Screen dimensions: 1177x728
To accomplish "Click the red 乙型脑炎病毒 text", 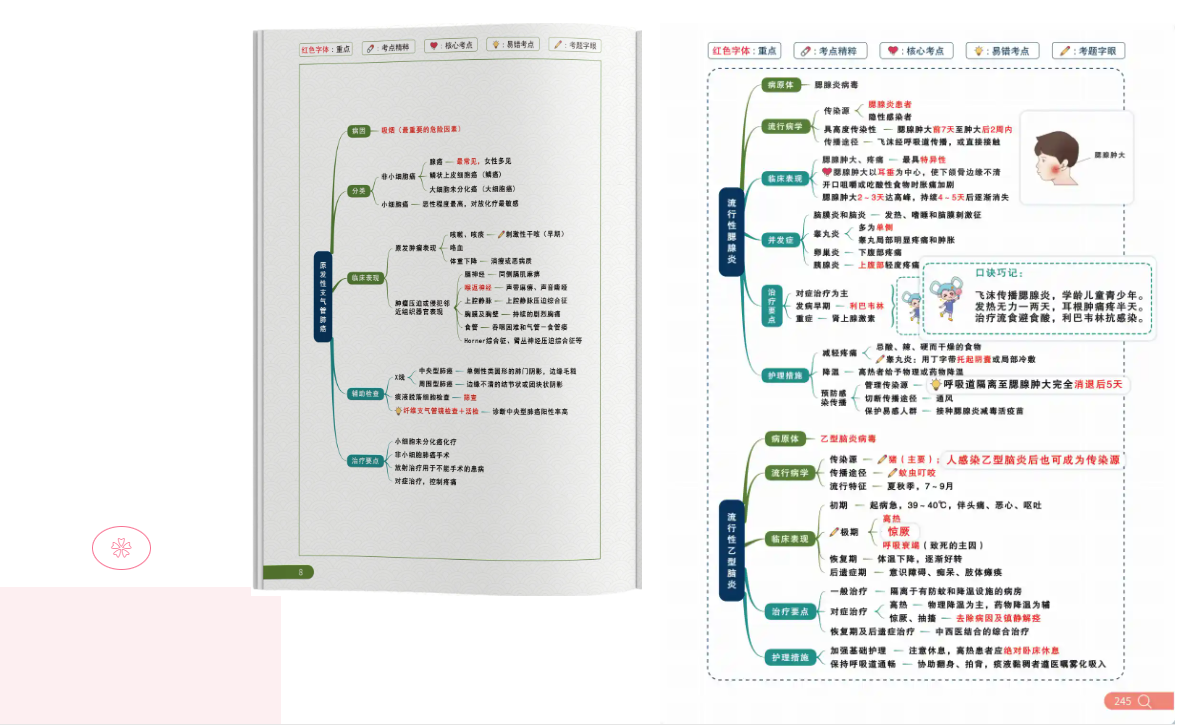I will [x=847, y=439].
